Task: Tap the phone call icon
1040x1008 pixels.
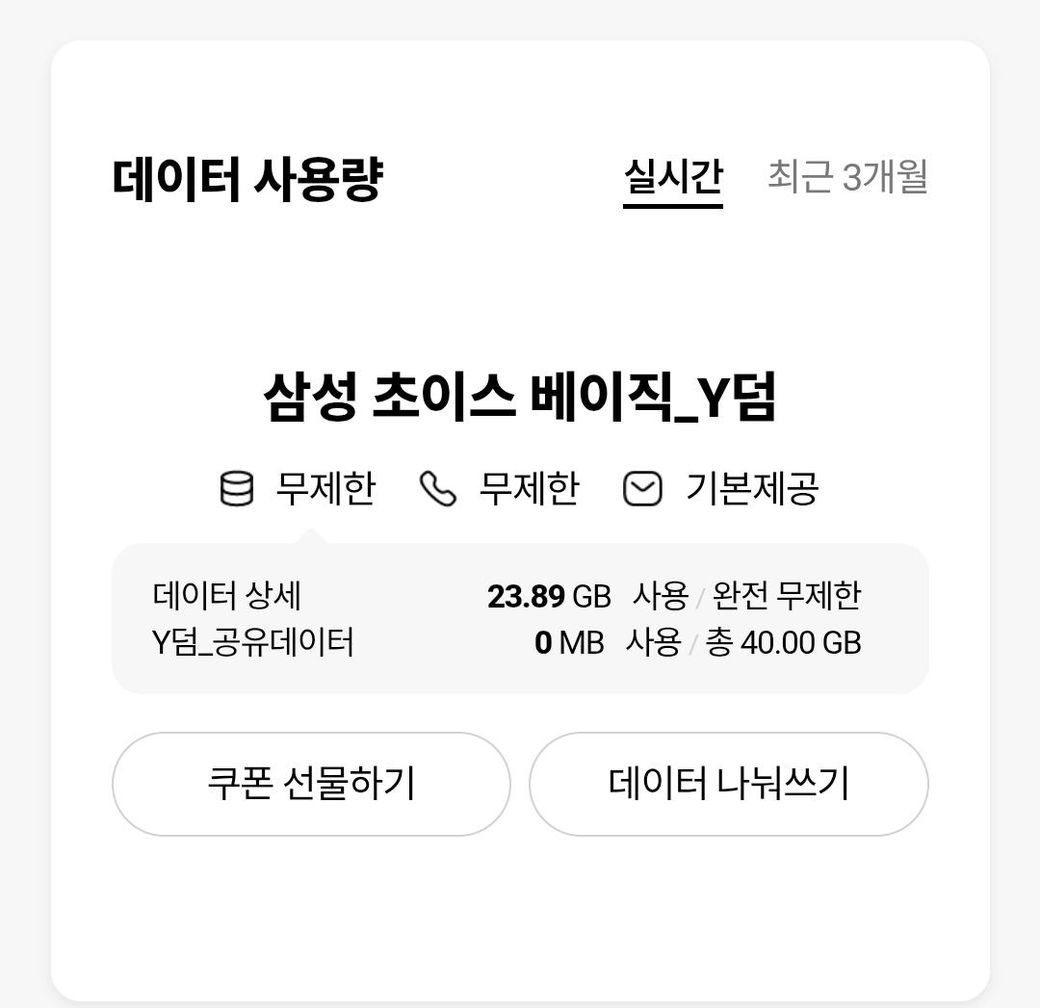Action: 438,489
